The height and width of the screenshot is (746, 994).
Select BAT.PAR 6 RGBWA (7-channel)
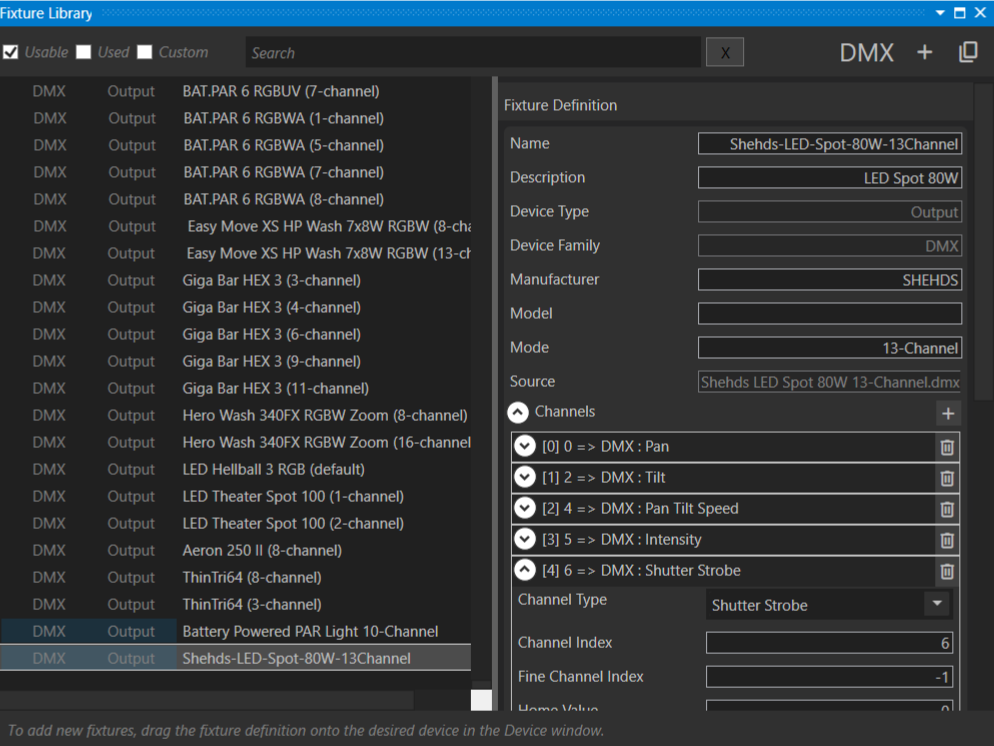[x=235, y=172]
